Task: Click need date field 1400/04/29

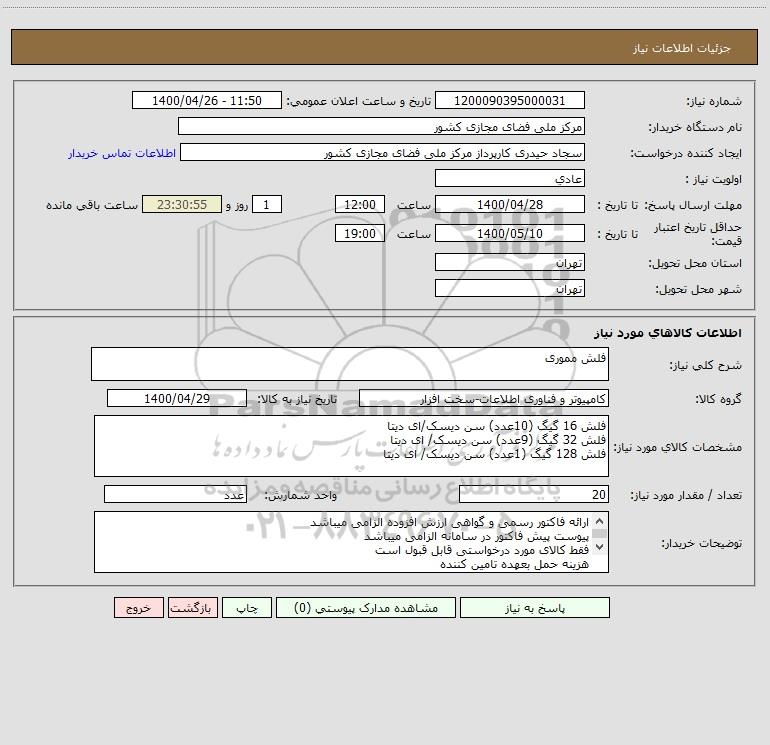Action: pyautogui.click(x=177, y=398)
